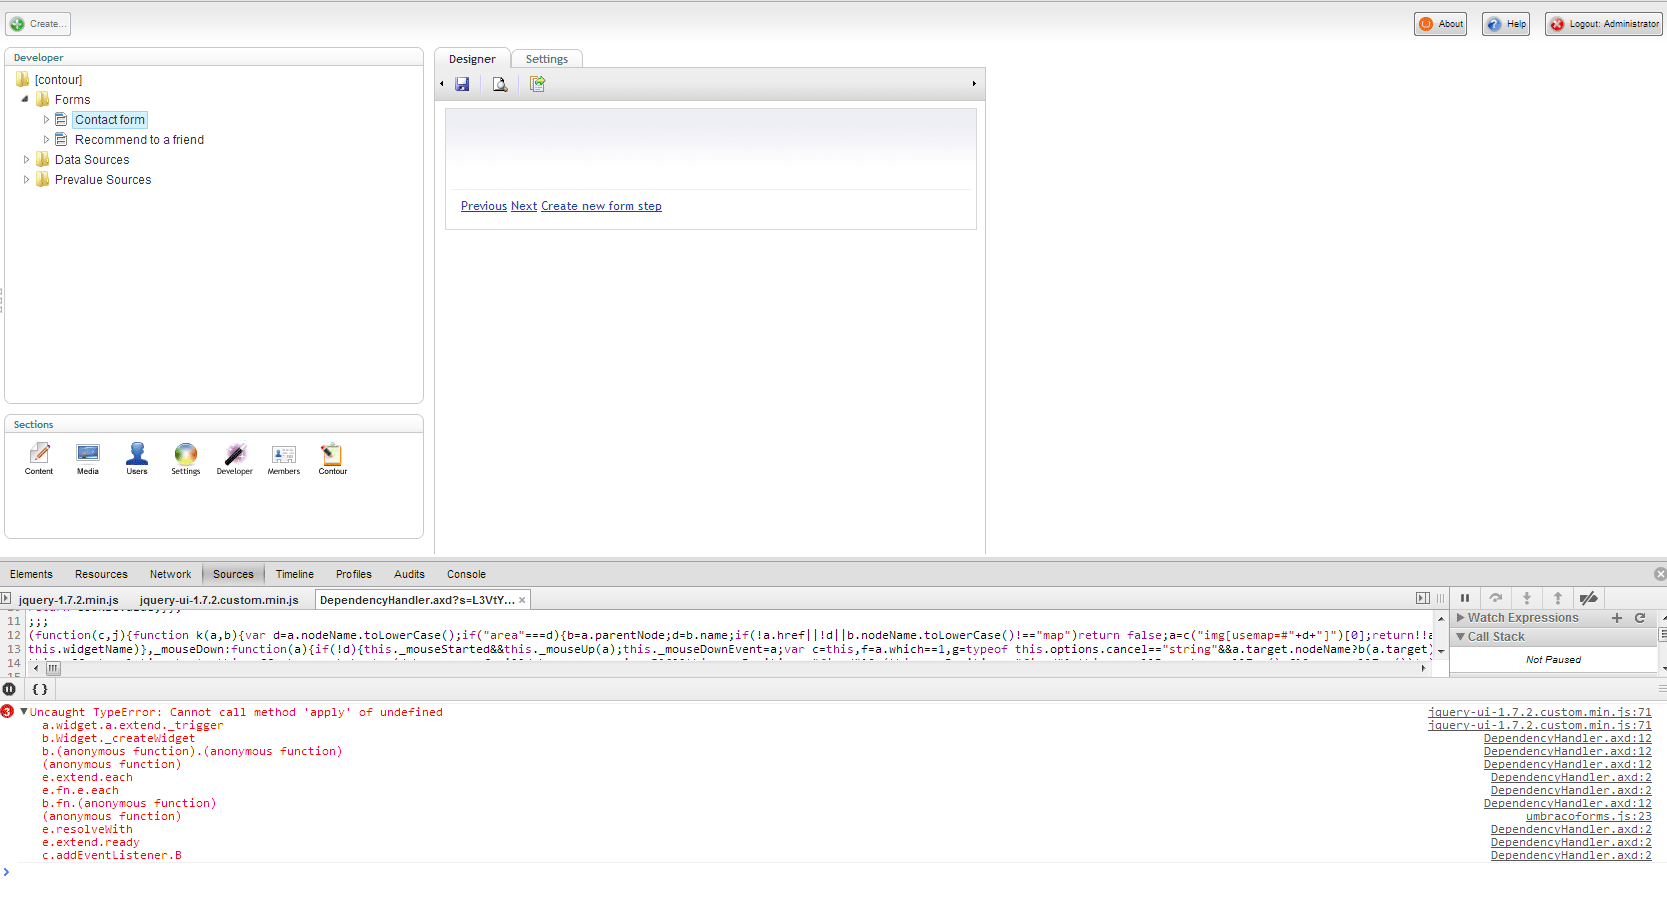The height and width of the screenshot is (908, 1667).
Task: Click the Step over debugger icon
Action: click(1496, 598)
